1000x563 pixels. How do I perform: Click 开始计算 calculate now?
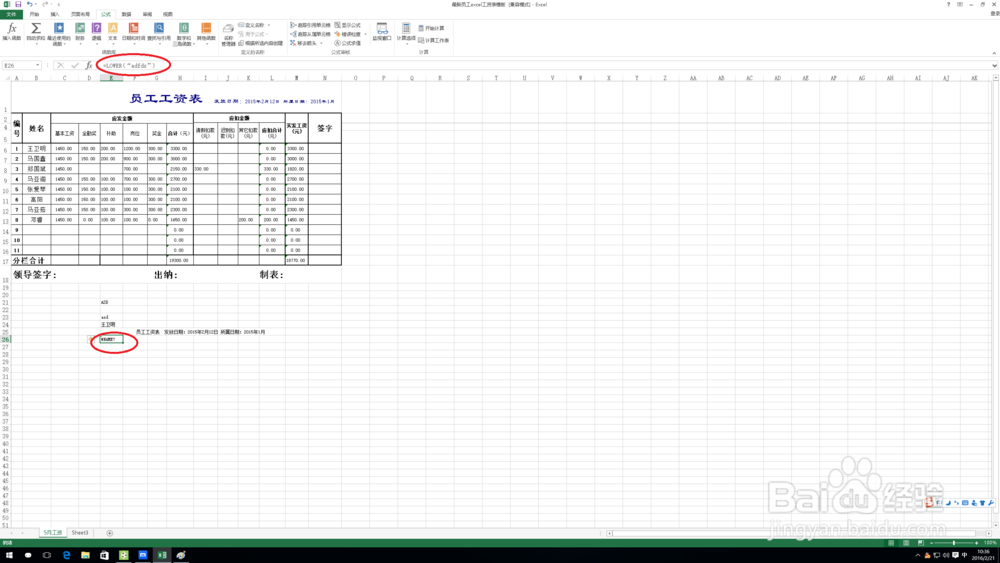click(432, 28)
